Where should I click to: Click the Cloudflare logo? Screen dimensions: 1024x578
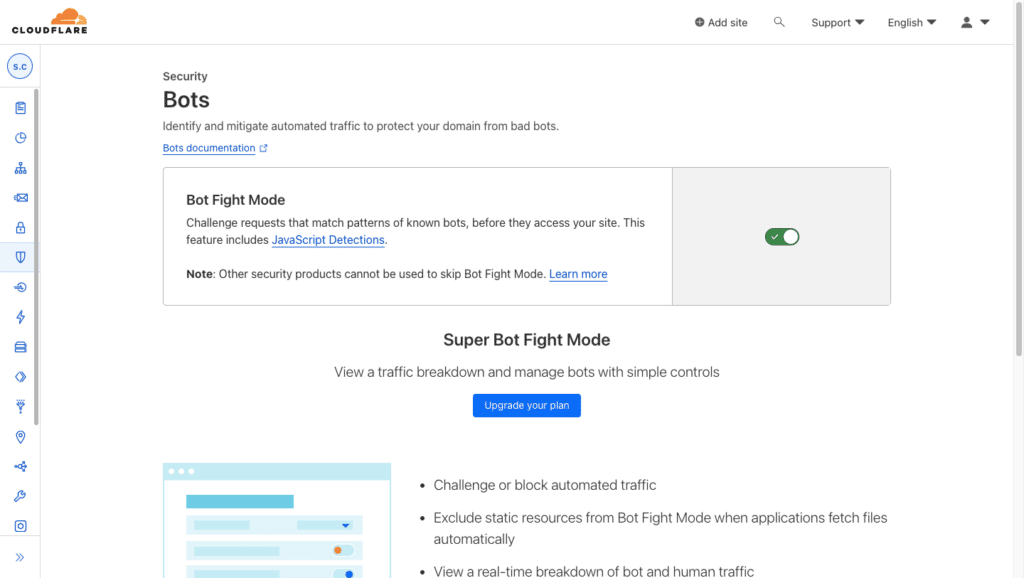(50, 21)
